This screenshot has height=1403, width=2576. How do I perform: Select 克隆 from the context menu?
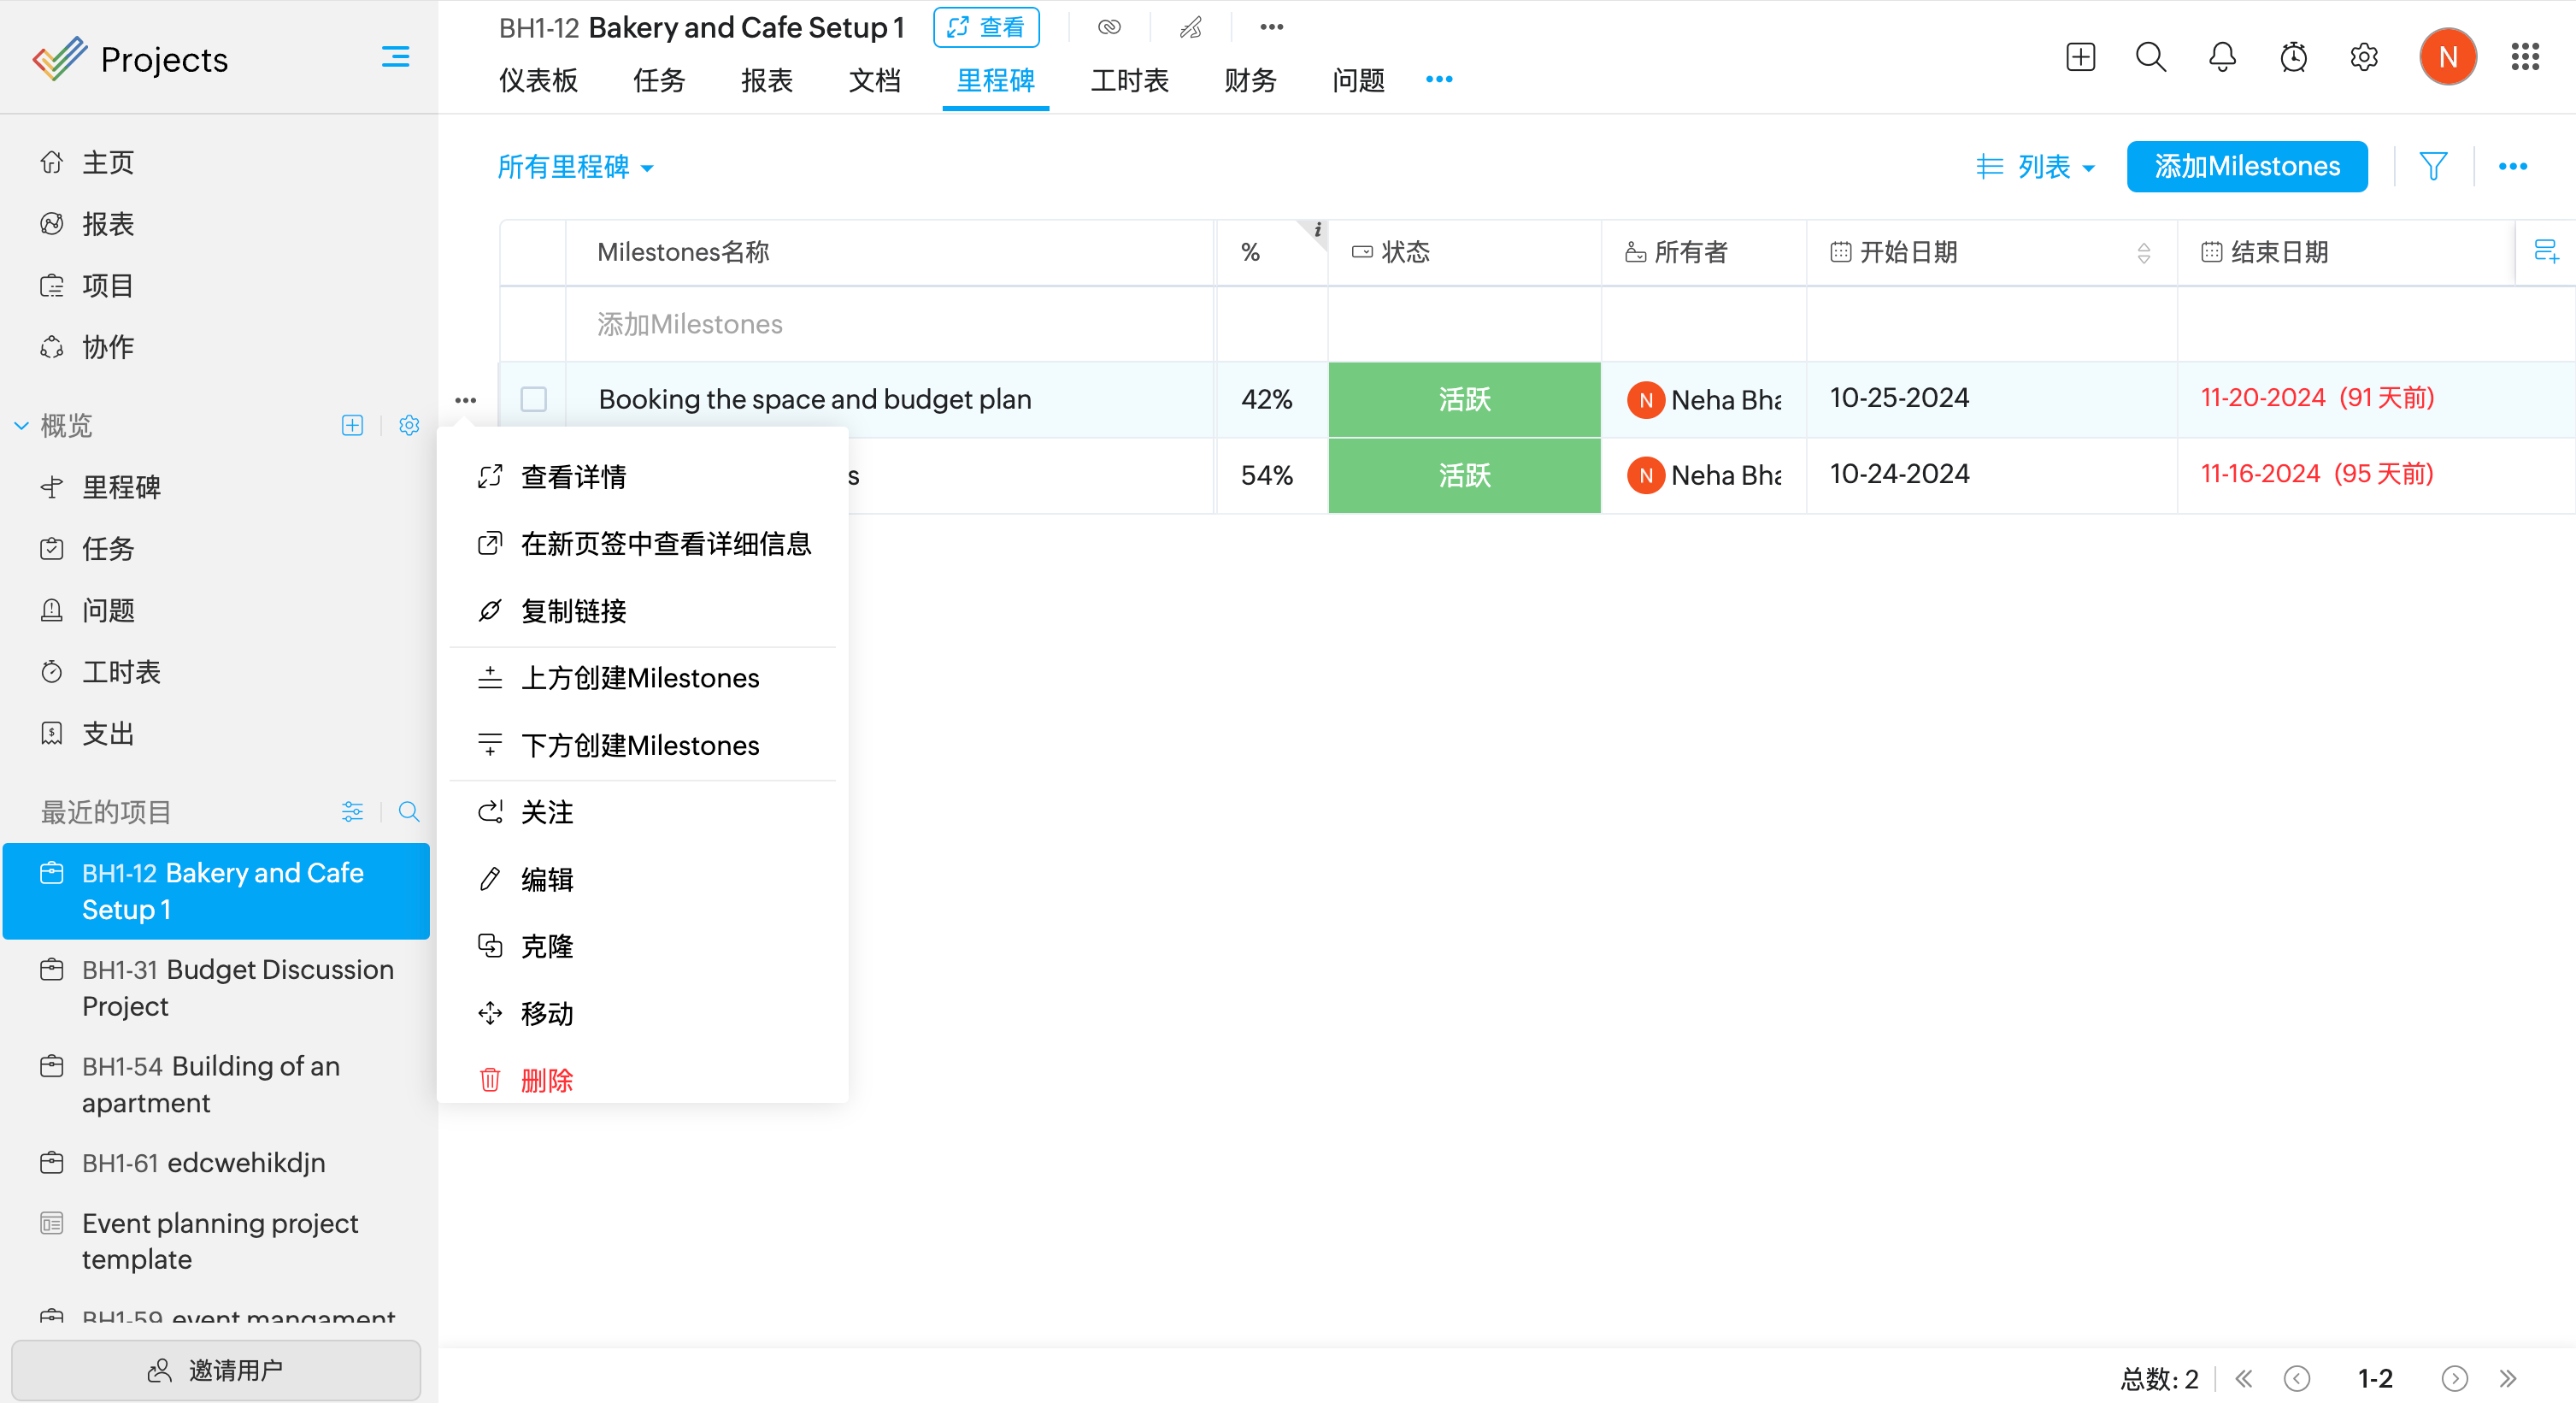point(546,946)
